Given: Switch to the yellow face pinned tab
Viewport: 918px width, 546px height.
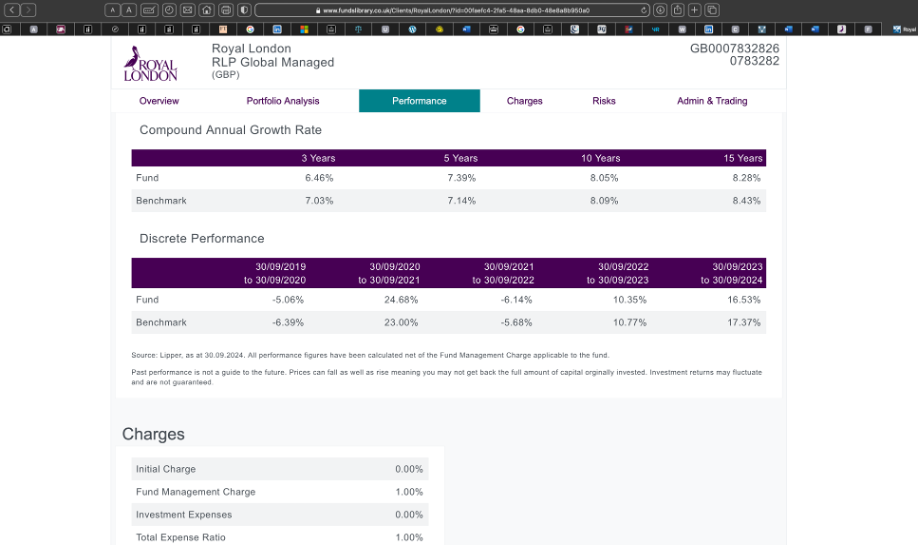Looking at the screenshot, I should pyautogui.click(x=439, y=29).
